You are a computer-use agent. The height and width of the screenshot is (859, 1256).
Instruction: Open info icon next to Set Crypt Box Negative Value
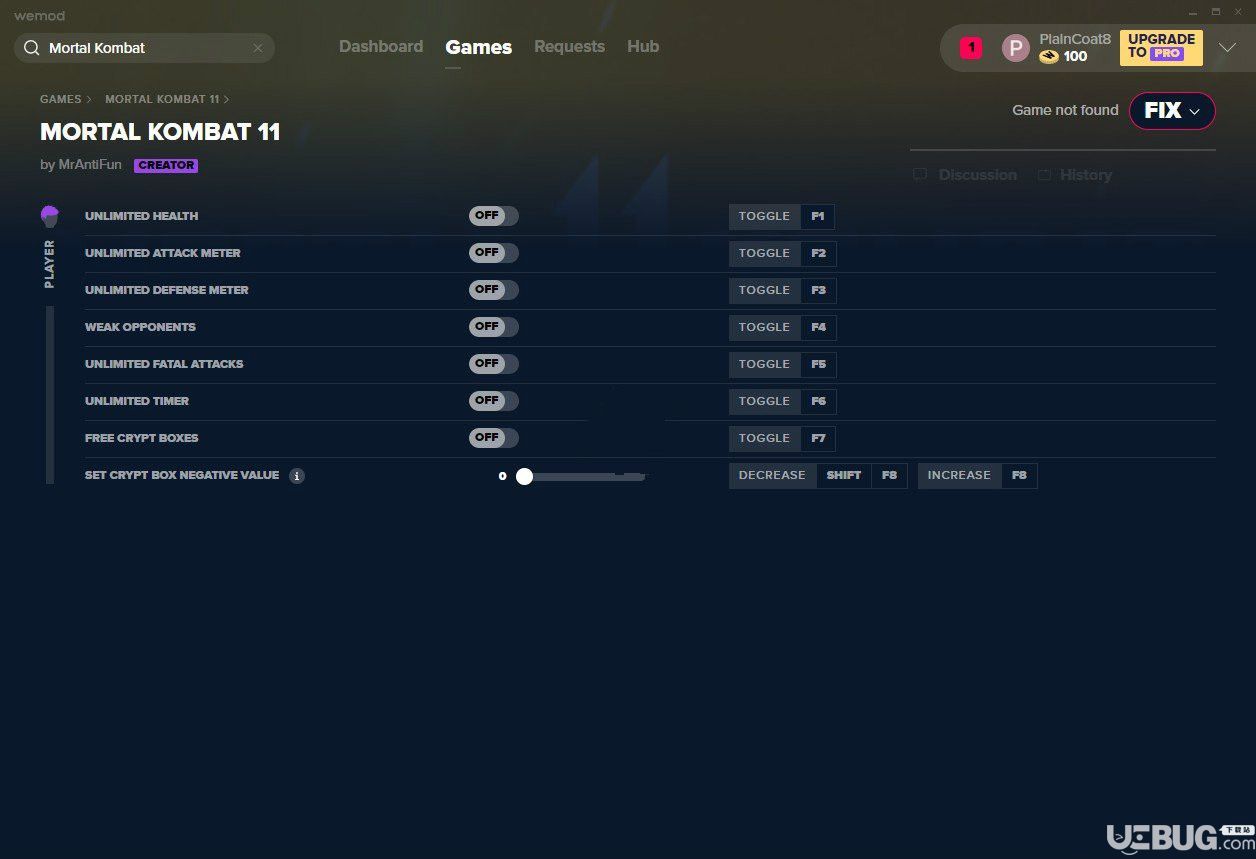297,476
